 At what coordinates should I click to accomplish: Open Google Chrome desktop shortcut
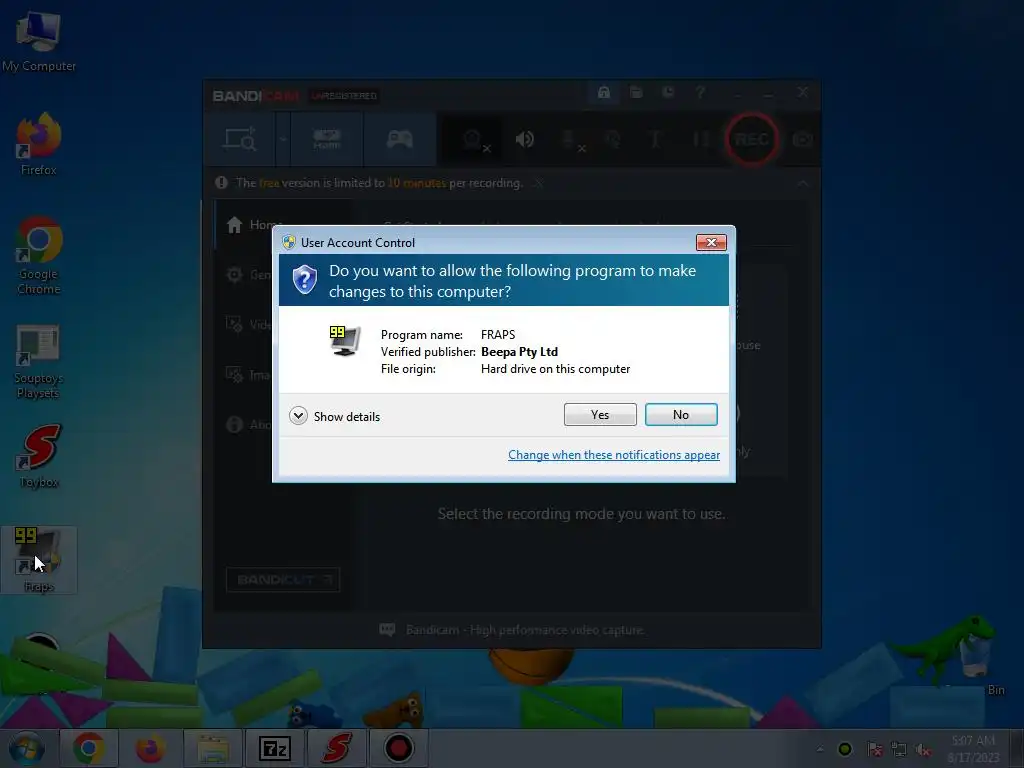pos(39,255)
